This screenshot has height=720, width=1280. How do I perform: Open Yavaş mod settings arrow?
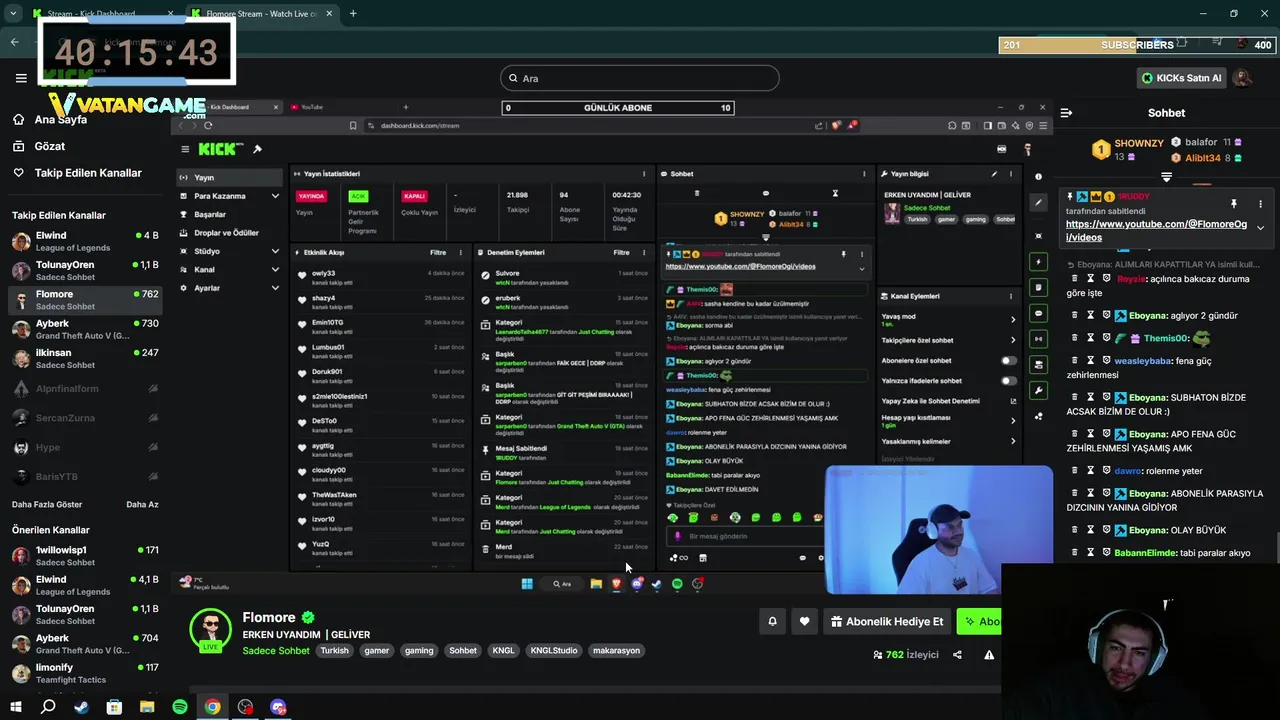[x=1012, y=320]
